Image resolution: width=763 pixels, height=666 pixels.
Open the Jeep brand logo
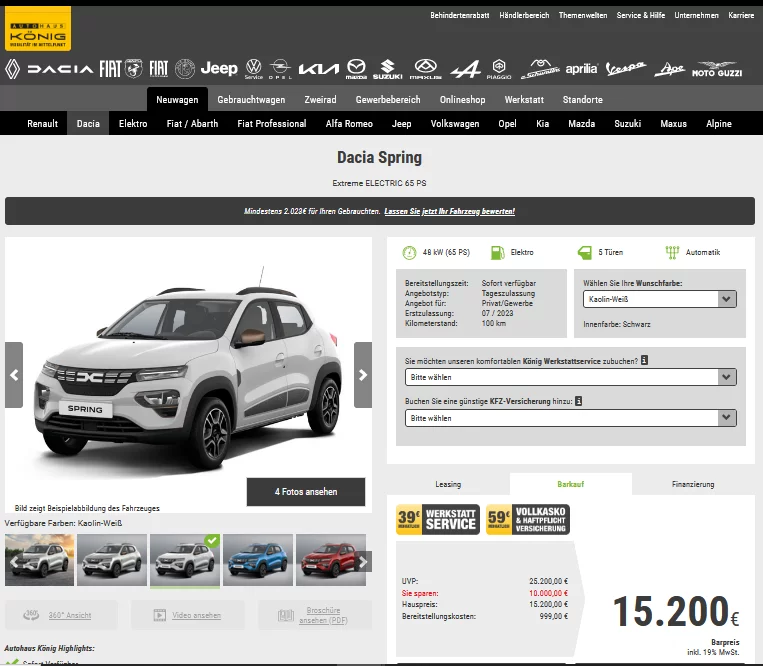pyautogui.click(x=218, y=69)
